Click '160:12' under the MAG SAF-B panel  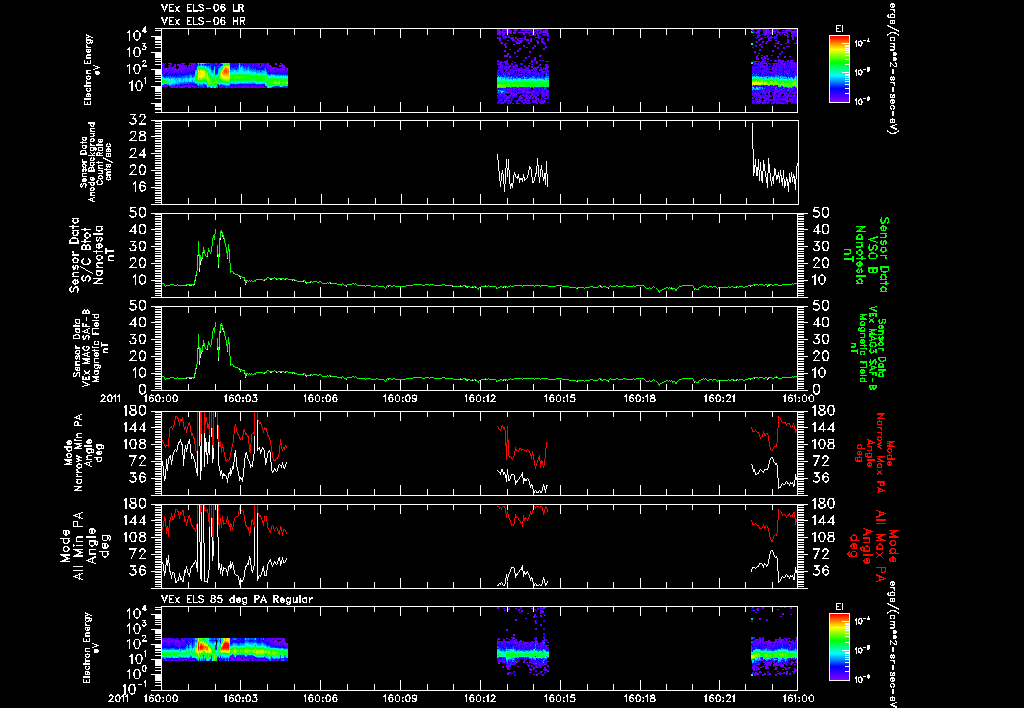click(x=480, y=398)
